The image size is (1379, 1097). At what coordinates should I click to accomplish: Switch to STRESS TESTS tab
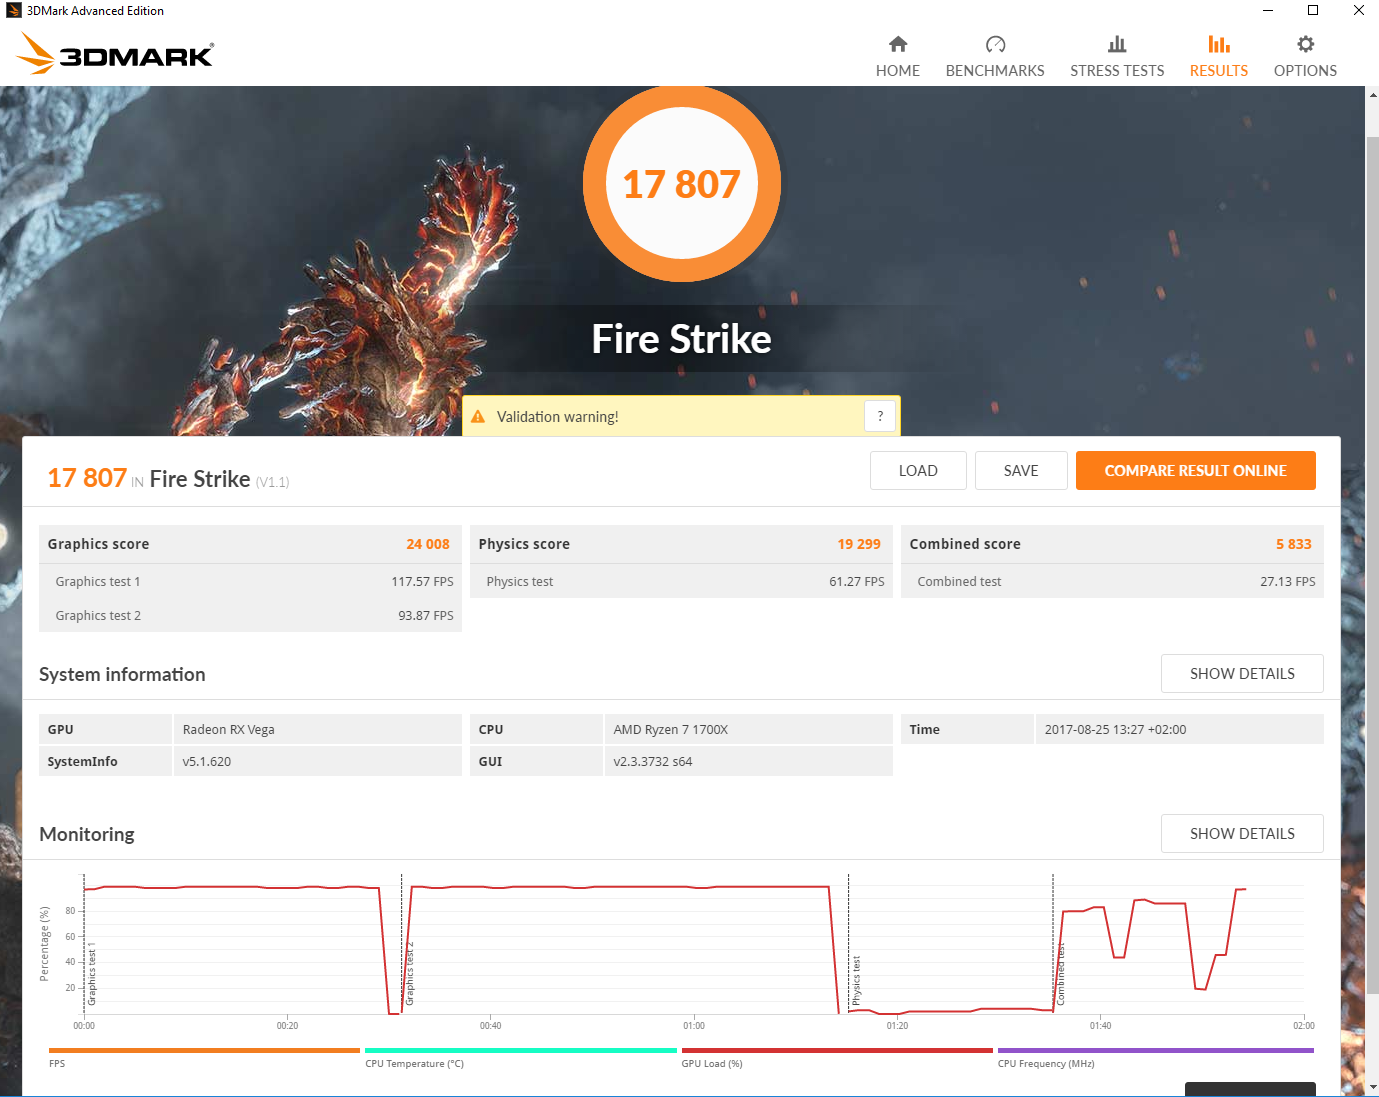point(1117,71)
